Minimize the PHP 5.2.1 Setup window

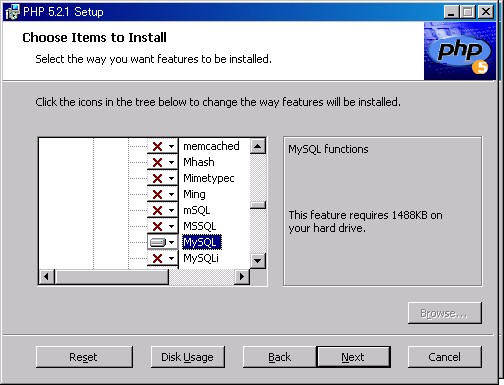click(x=451, y=12)
